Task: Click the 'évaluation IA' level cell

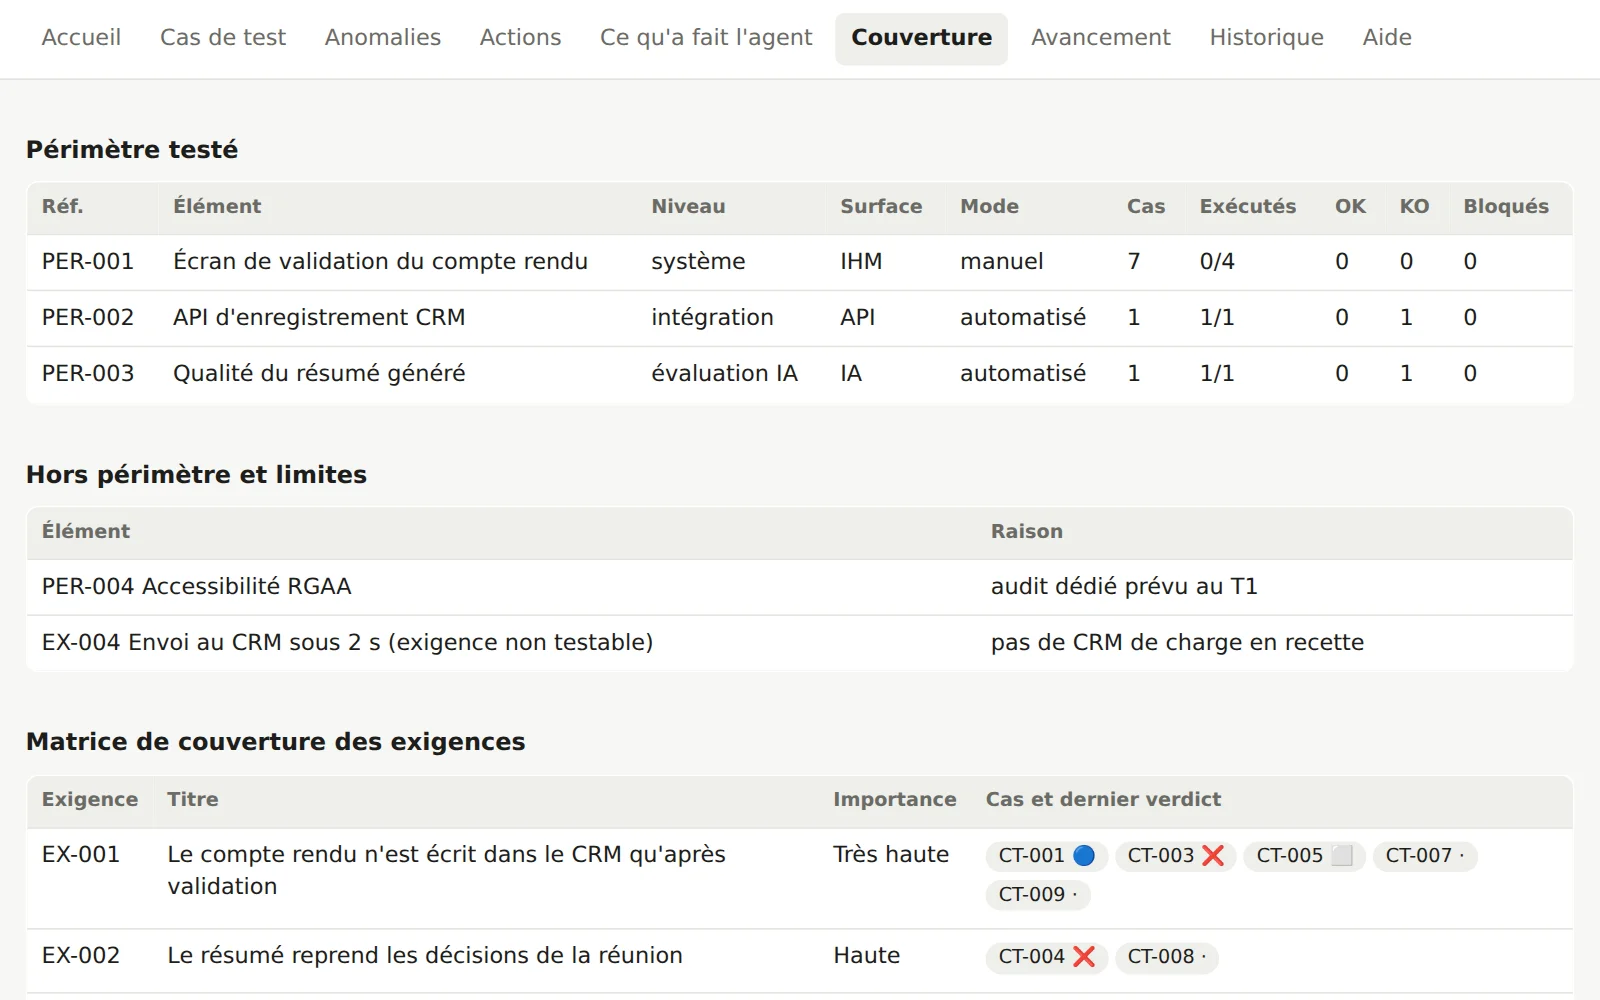Action: [x=724, y=374]
